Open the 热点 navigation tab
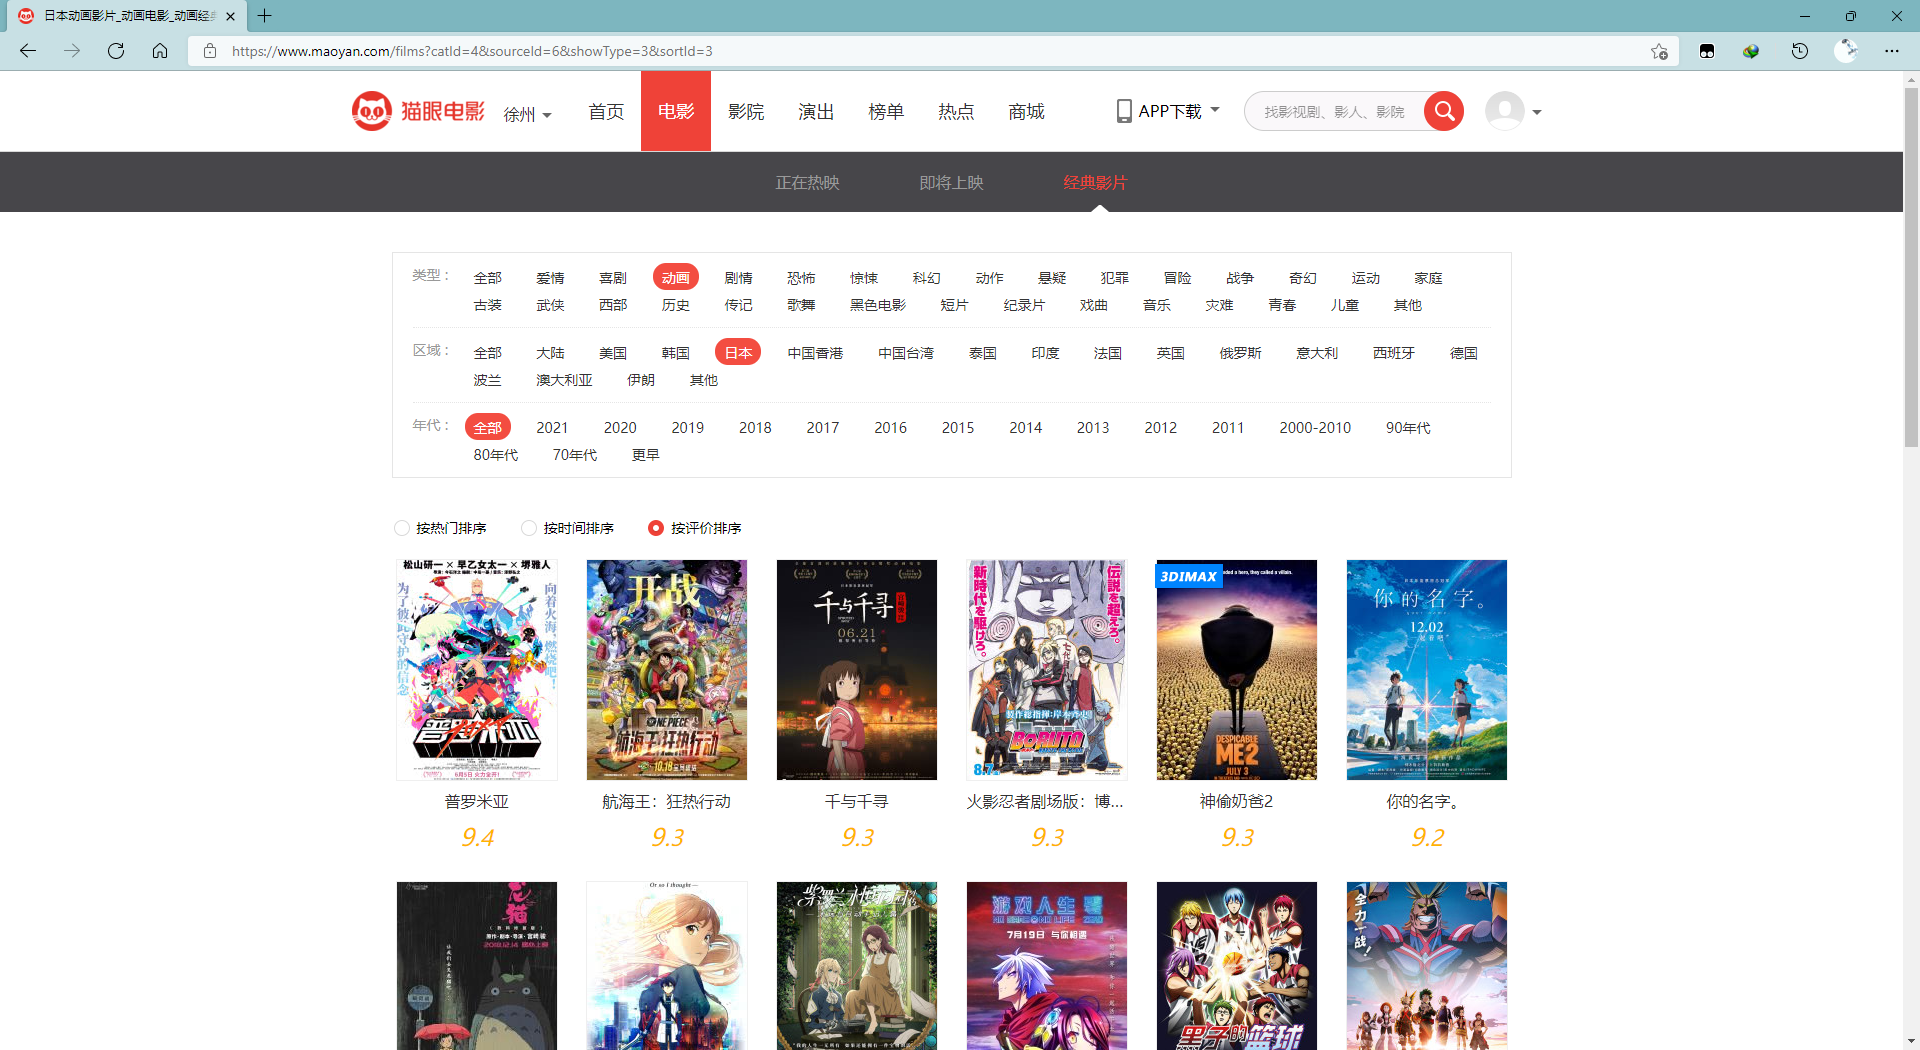Viewport: 1920px width, 1050px height. click(956, 111)
